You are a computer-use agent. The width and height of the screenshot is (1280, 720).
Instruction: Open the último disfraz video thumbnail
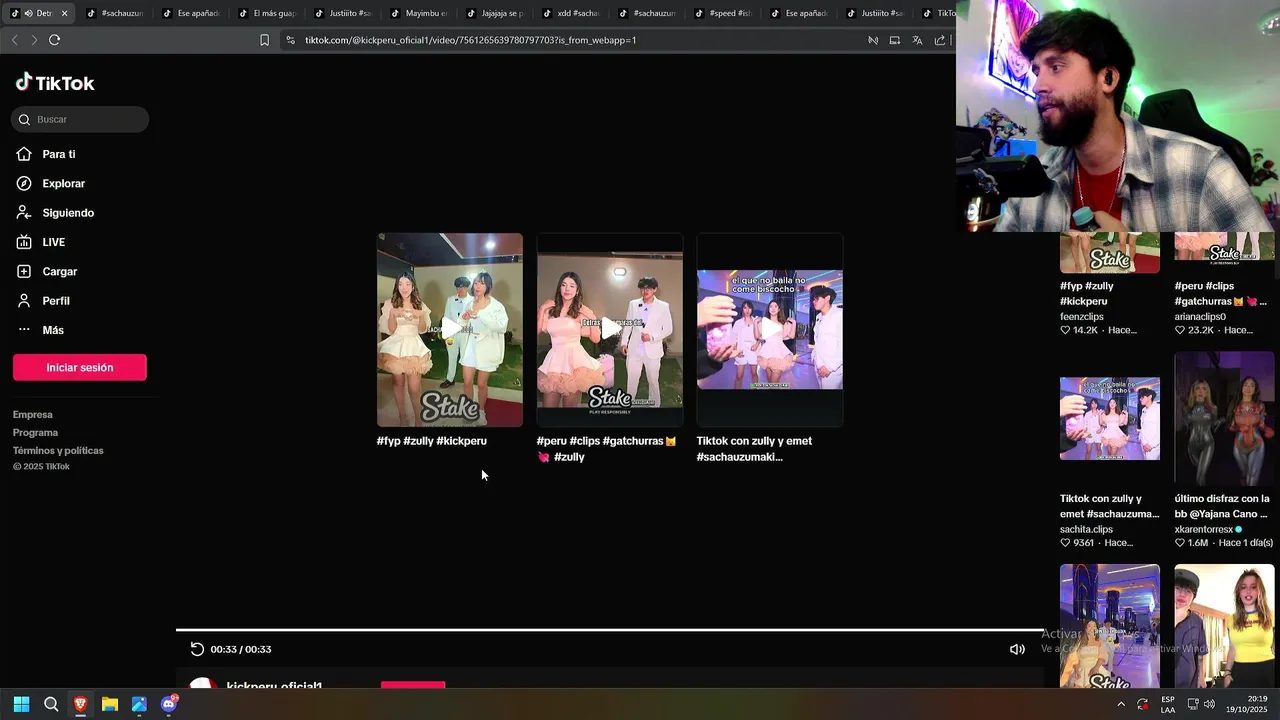pos(1224,418)
